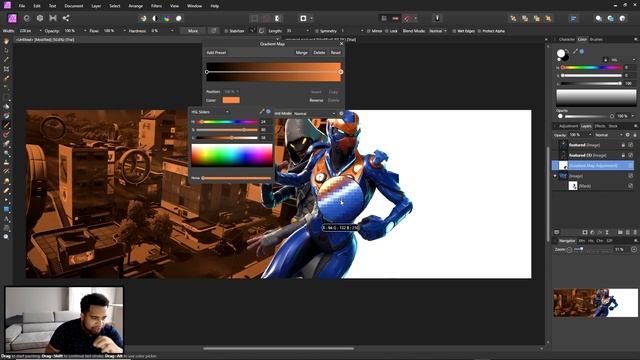Select the Gradient Map Adjustment layer
640x360 pixels.
pos(593,165)
